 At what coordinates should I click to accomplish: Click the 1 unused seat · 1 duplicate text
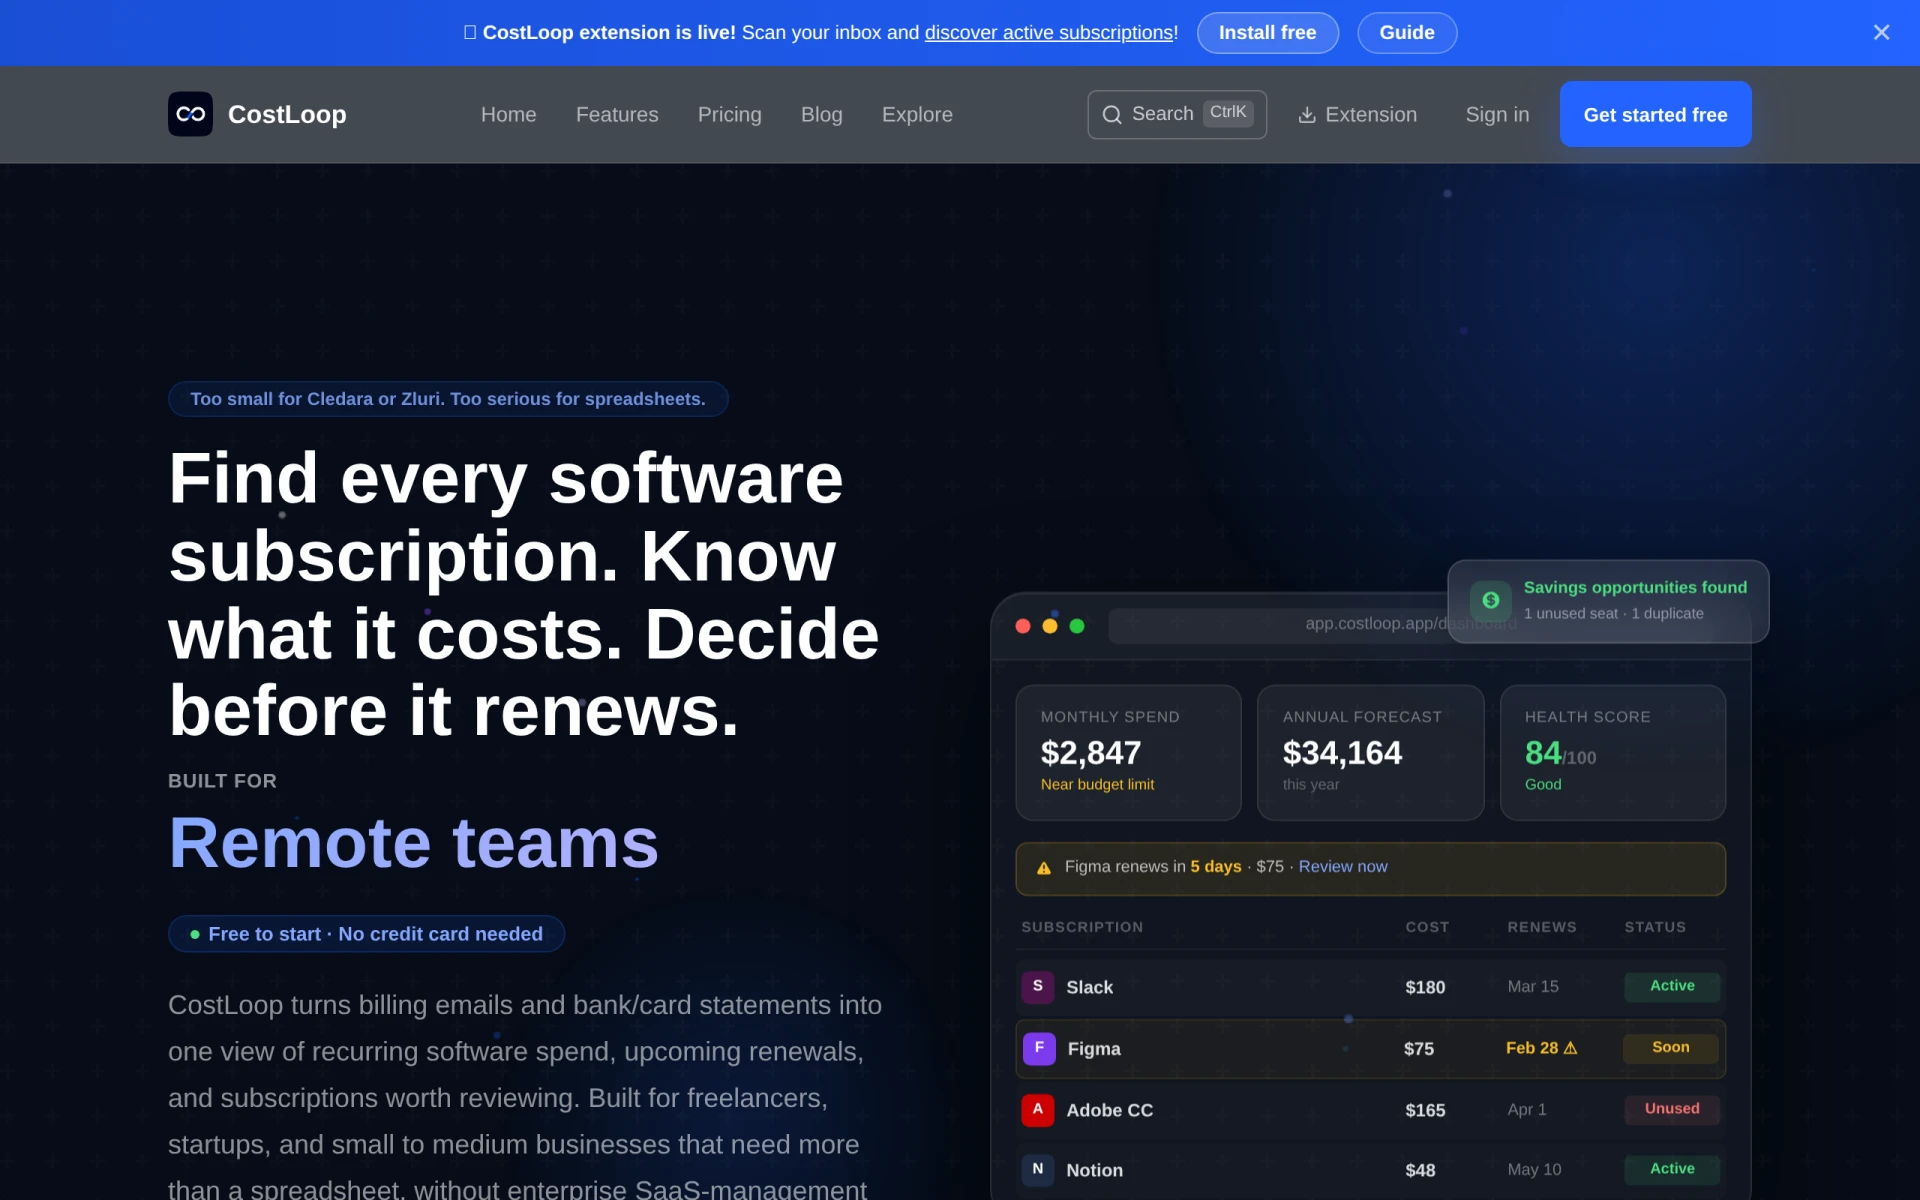1613,614
